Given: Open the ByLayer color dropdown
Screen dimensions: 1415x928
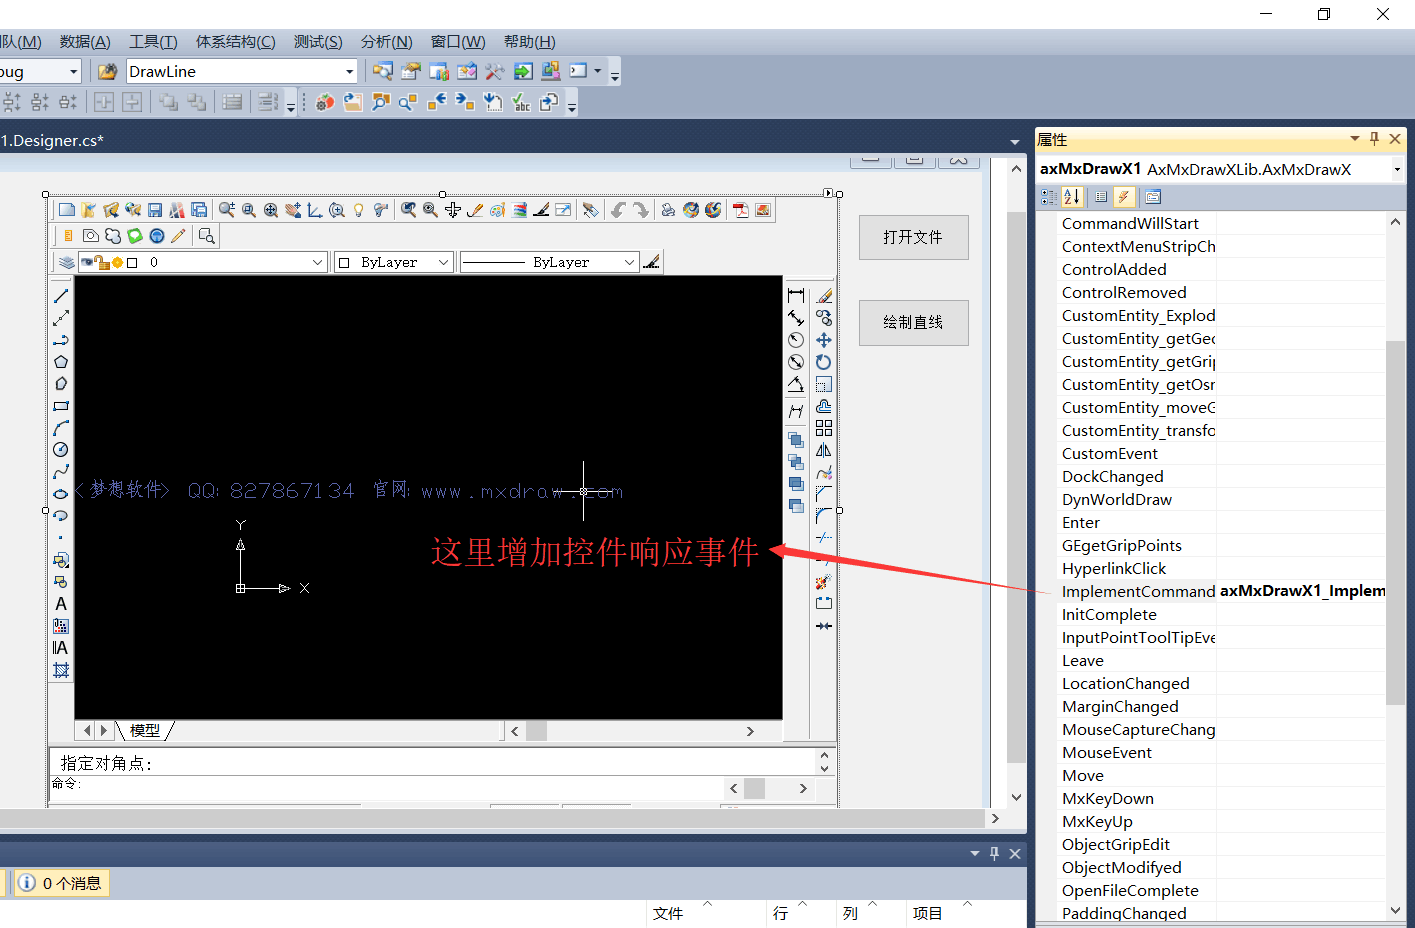Looking at the screenshot, I should tap(444, 262).
